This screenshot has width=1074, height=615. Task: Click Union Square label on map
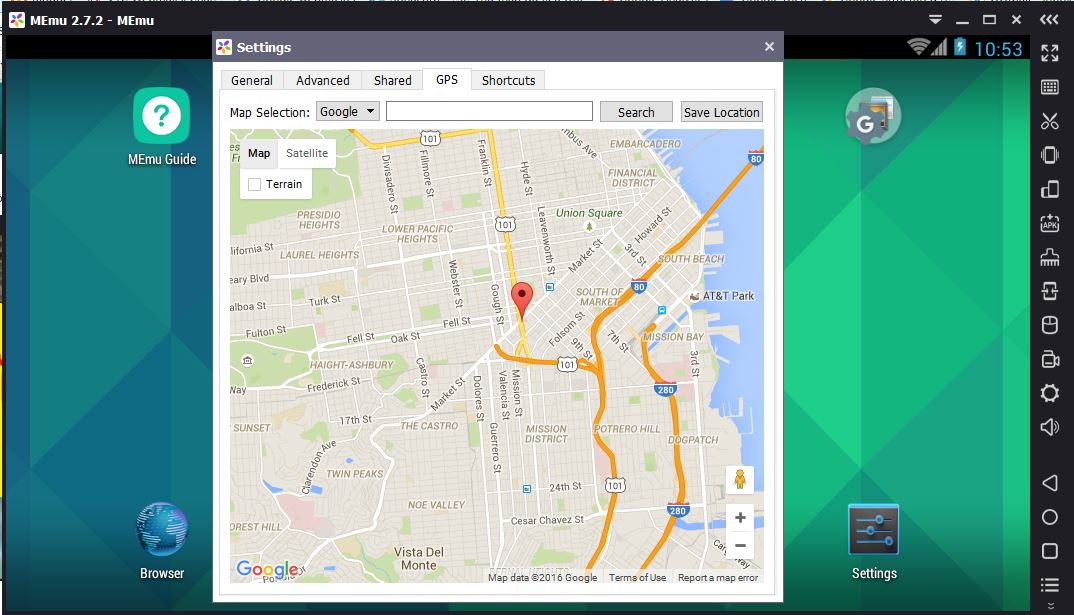tap(589, 213)
